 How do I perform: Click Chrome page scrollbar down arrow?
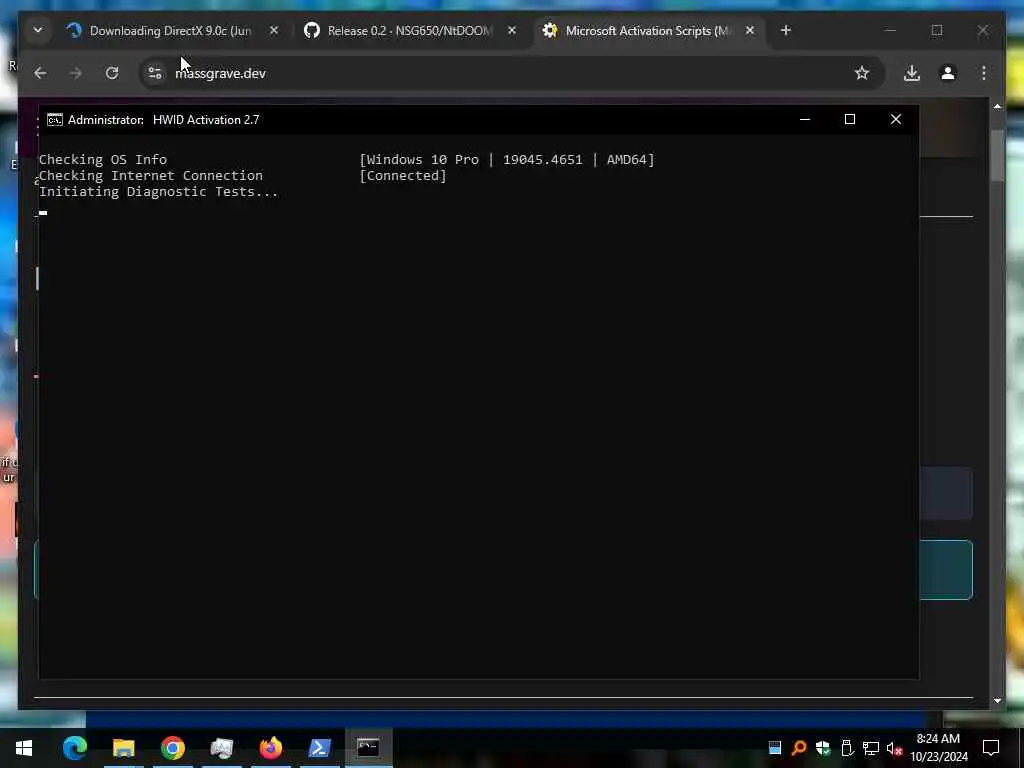pyautogui.click(x=997, y=701)
